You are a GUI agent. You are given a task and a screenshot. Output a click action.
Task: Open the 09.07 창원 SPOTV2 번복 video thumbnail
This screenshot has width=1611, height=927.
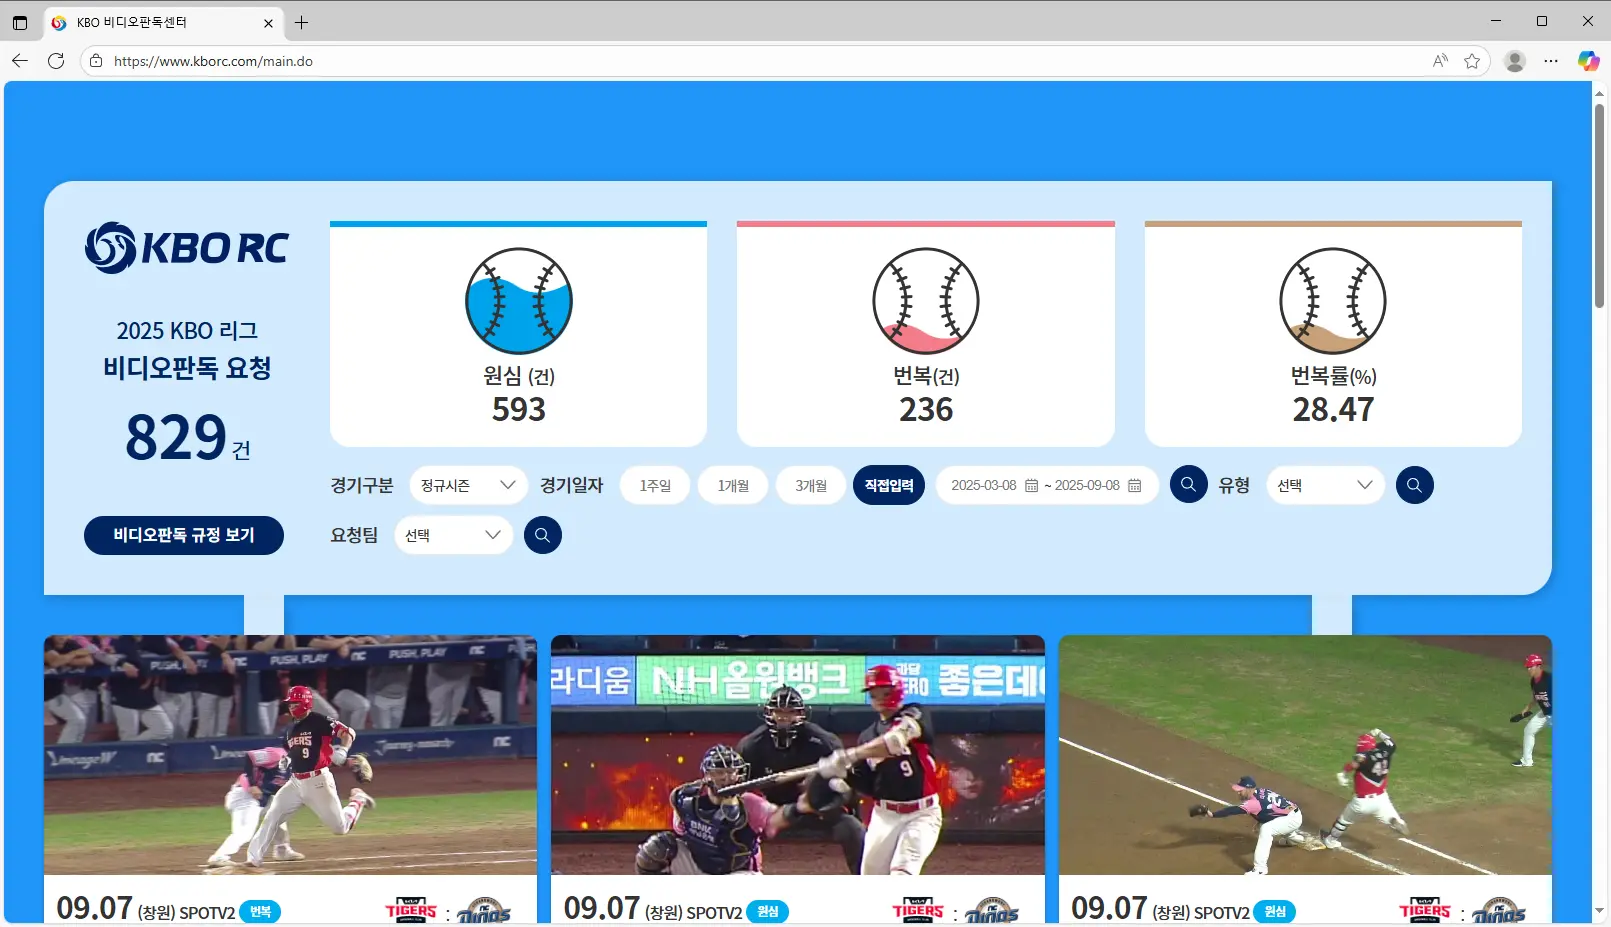pos(290,755)
